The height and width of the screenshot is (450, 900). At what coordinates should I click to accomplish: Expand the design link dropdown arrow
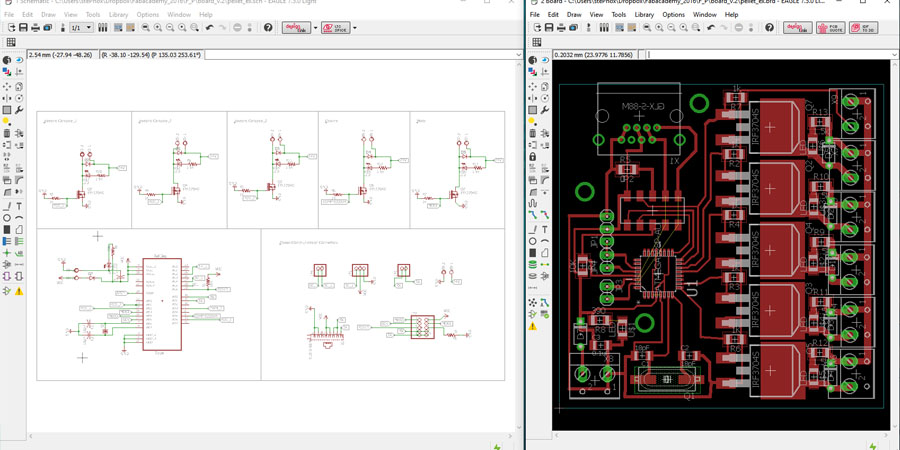[x=315, y=28]
